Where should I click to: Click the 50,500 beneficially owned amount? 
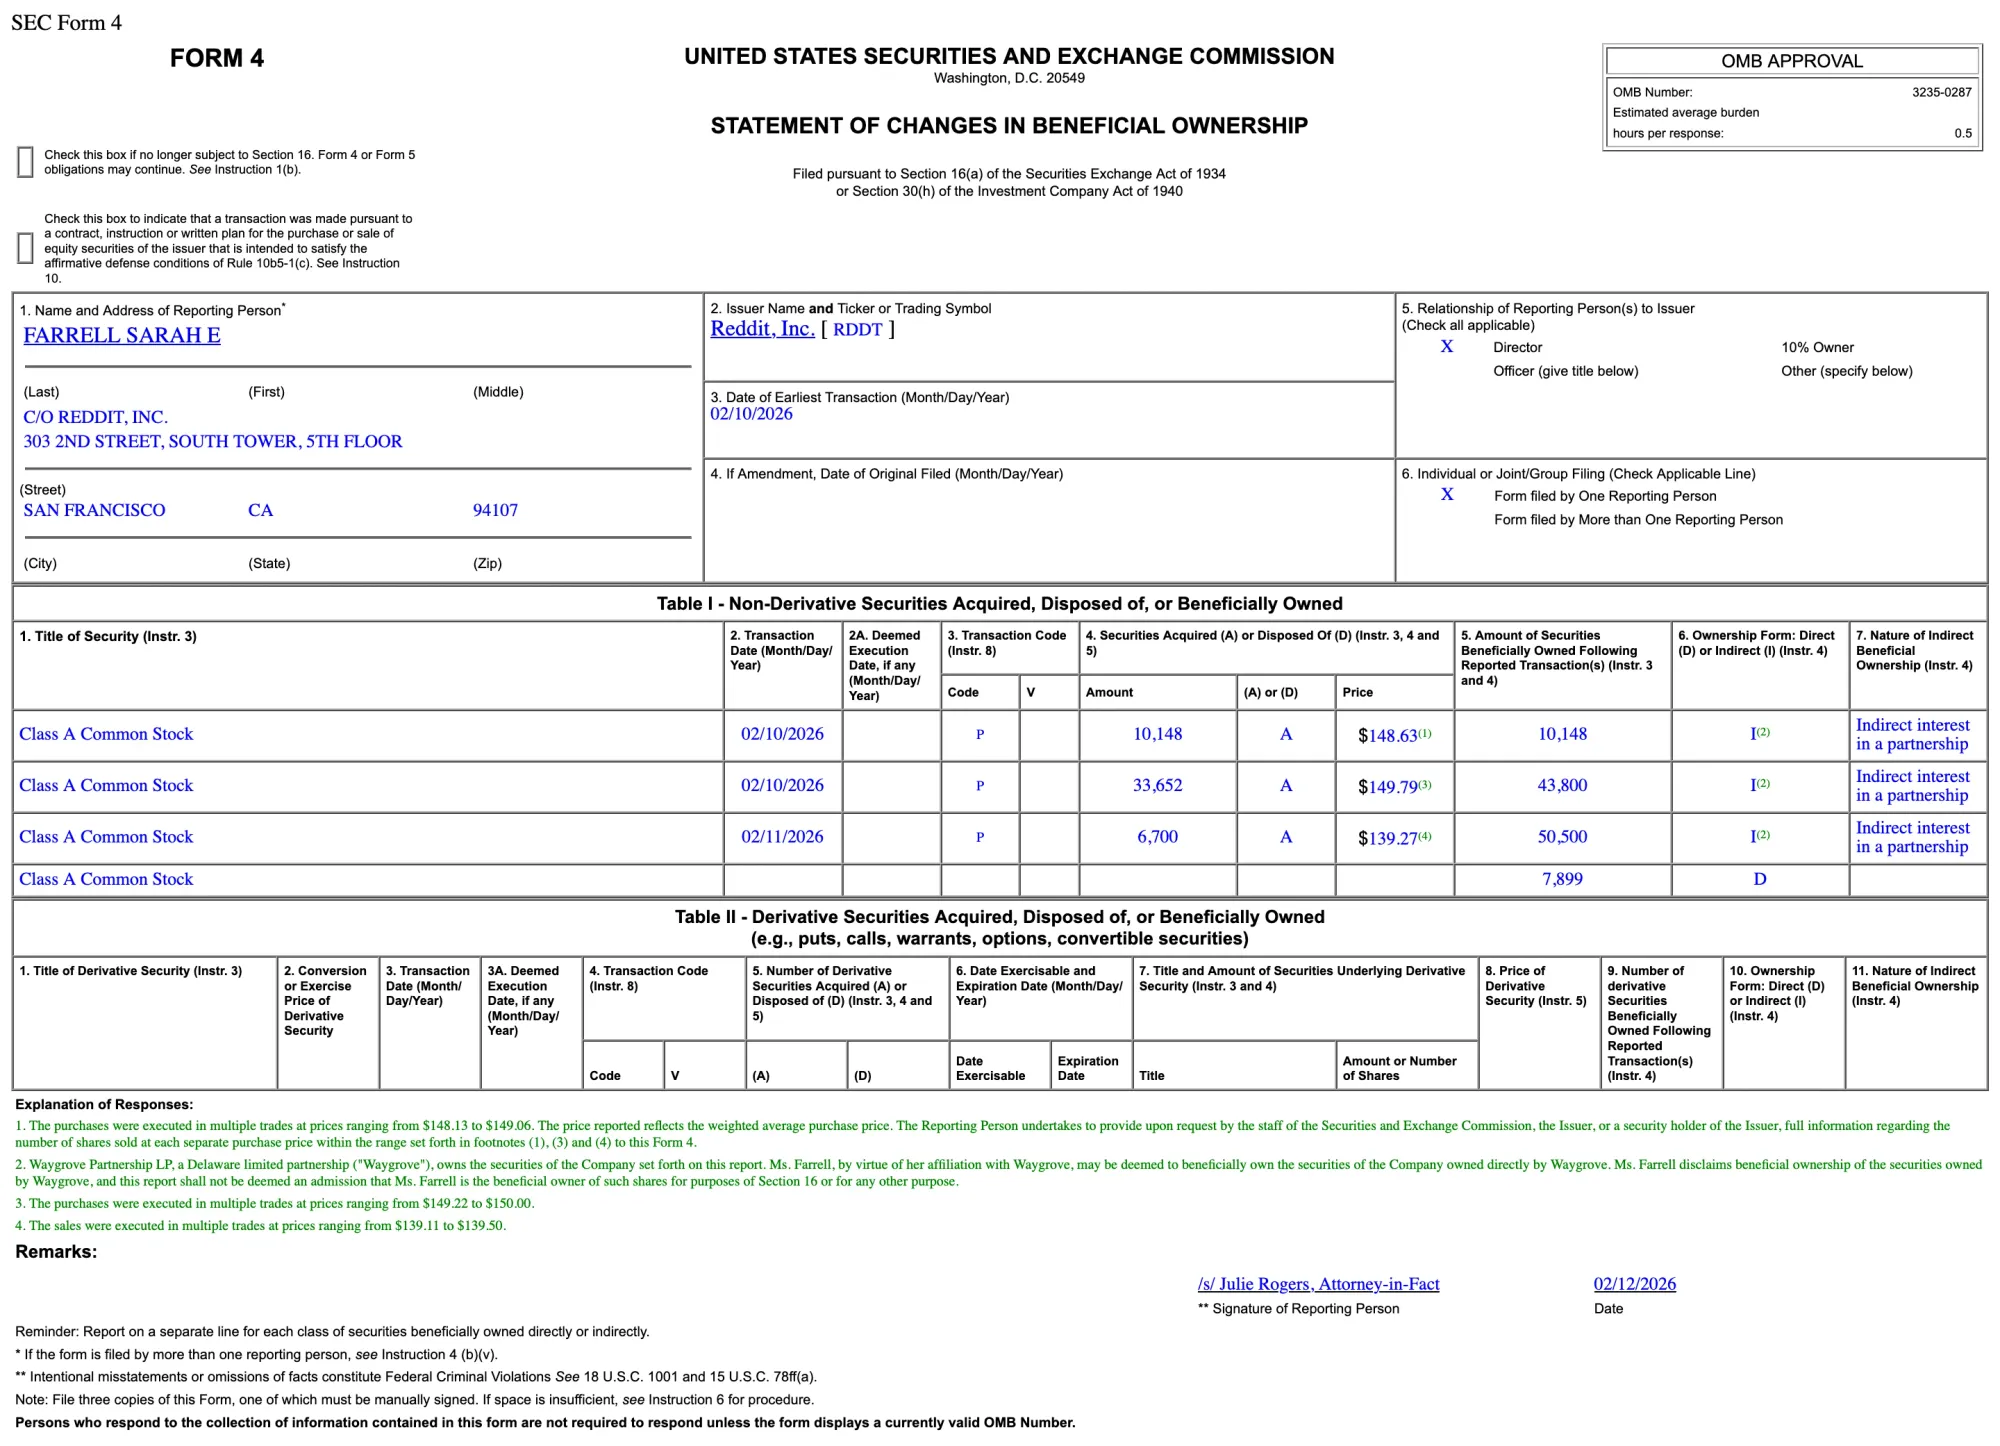[x=1562, y=837]
